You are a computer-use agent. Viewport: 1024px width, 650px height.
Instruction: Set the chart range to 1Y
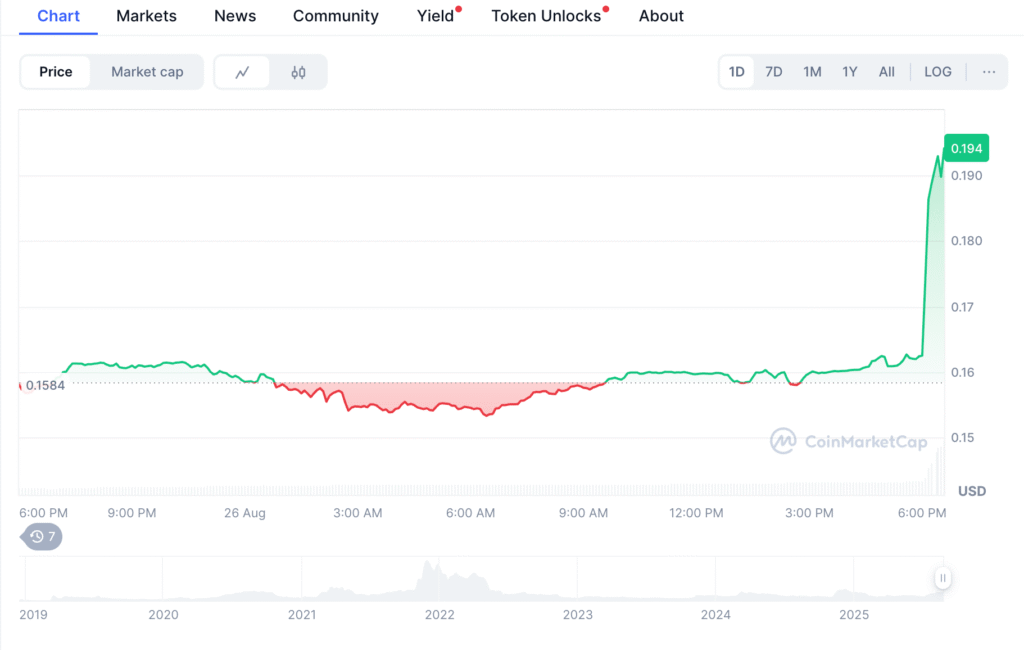pos(849,72)
